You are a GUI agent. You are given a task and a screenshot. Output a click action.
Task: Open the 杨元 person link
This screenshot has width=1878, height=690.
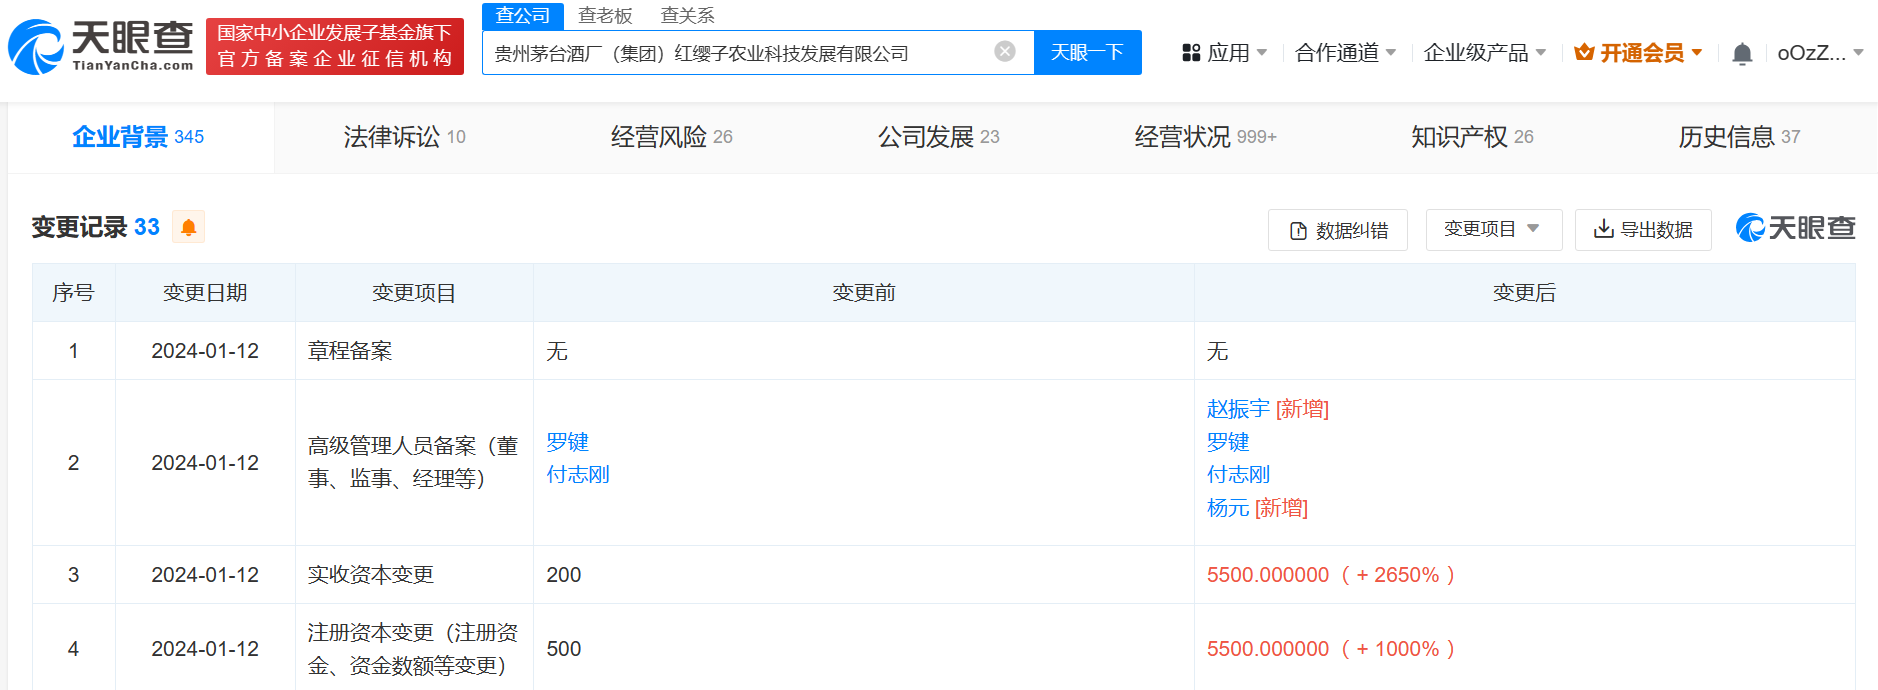click(x=1228, y=508)
